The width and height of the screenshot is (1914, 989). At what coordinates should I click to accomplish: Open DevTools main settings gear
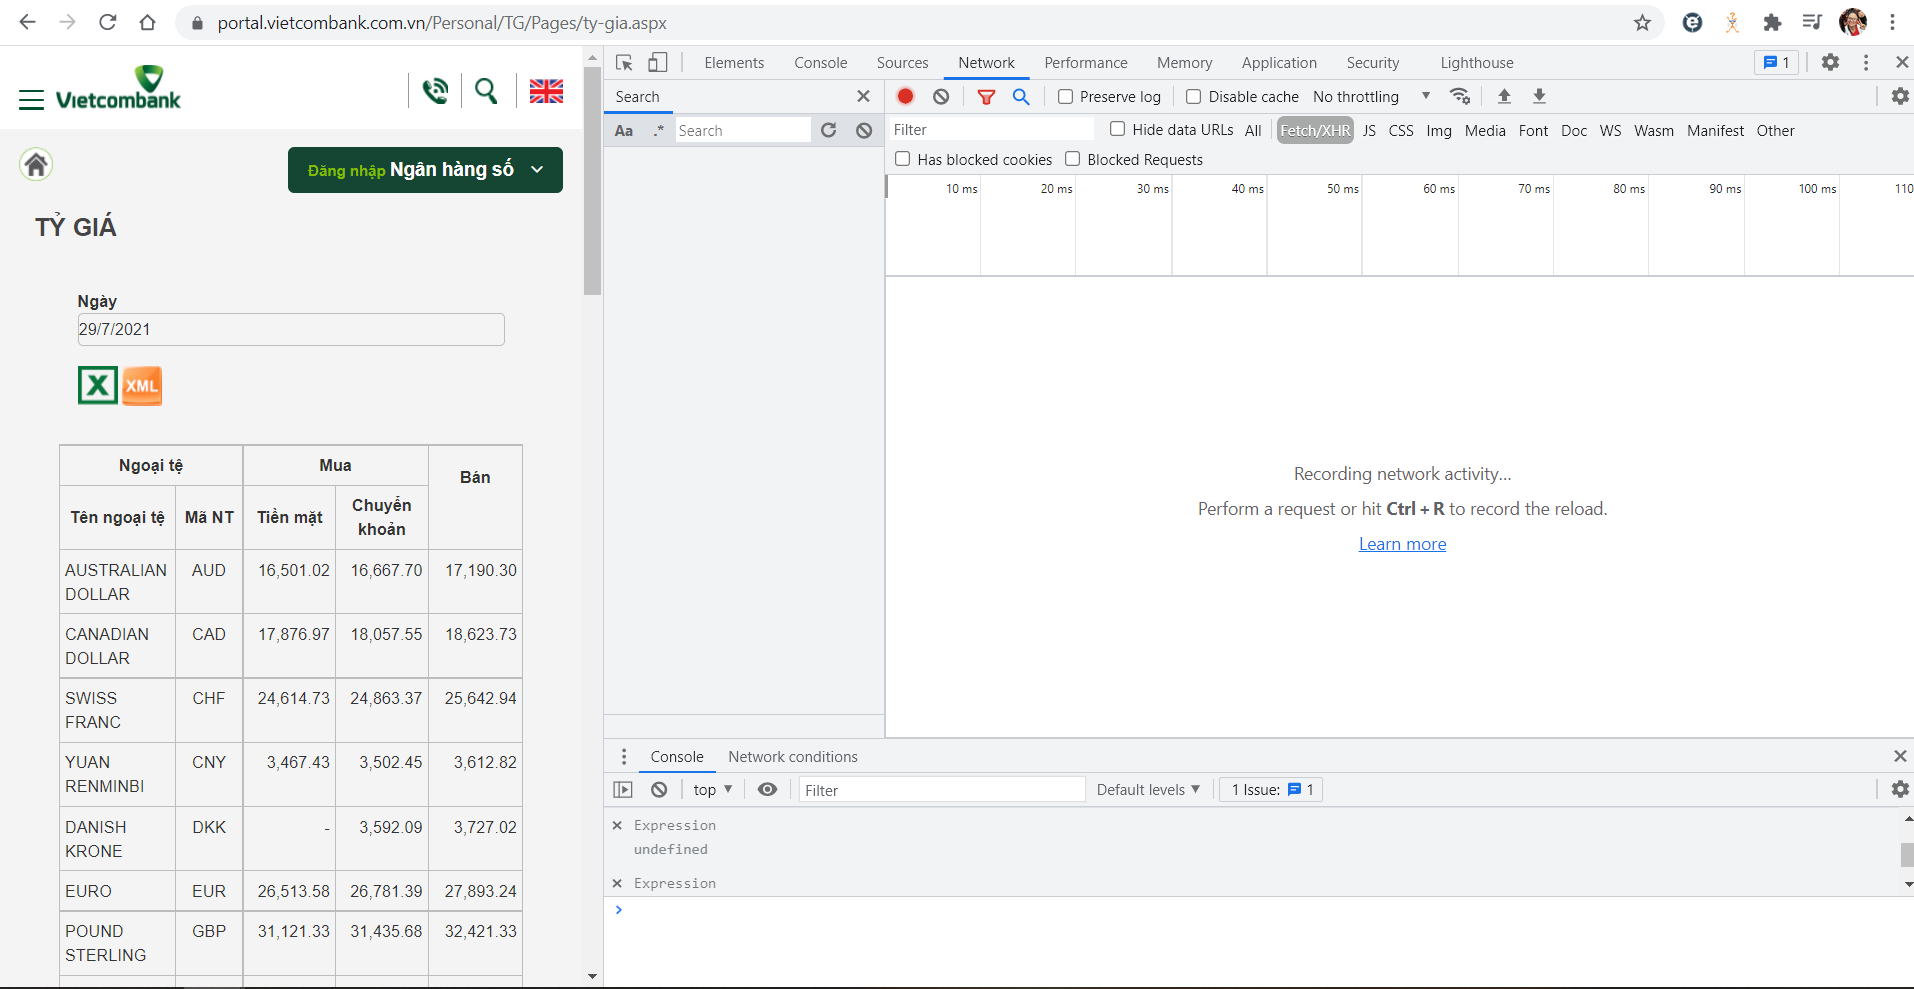coord(1830,62)
